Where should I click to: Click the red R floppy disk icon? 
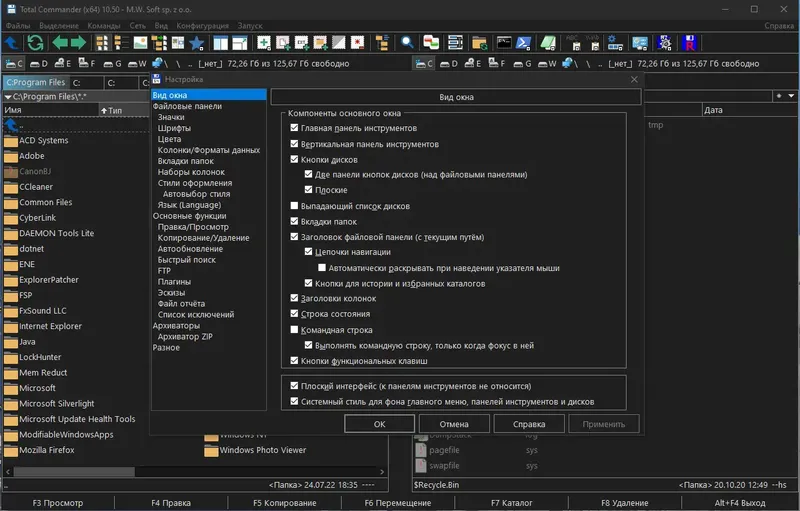pos(689,43)
